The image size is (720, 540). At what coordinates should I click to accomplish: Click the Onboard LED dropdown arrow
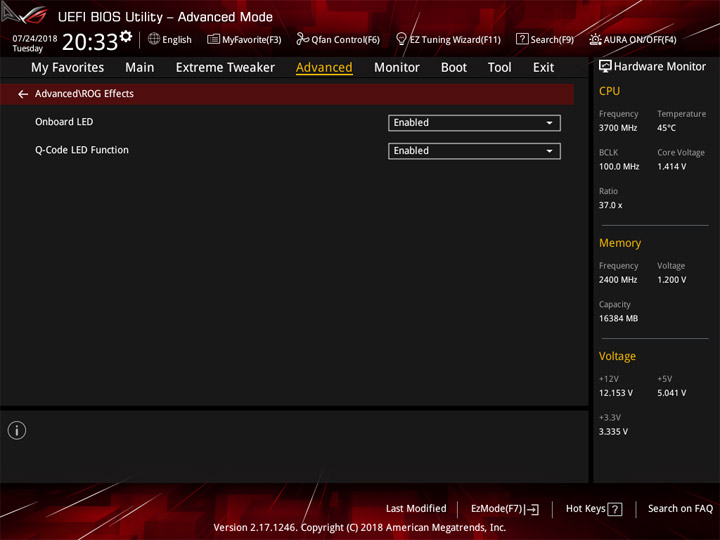point(549,123)
